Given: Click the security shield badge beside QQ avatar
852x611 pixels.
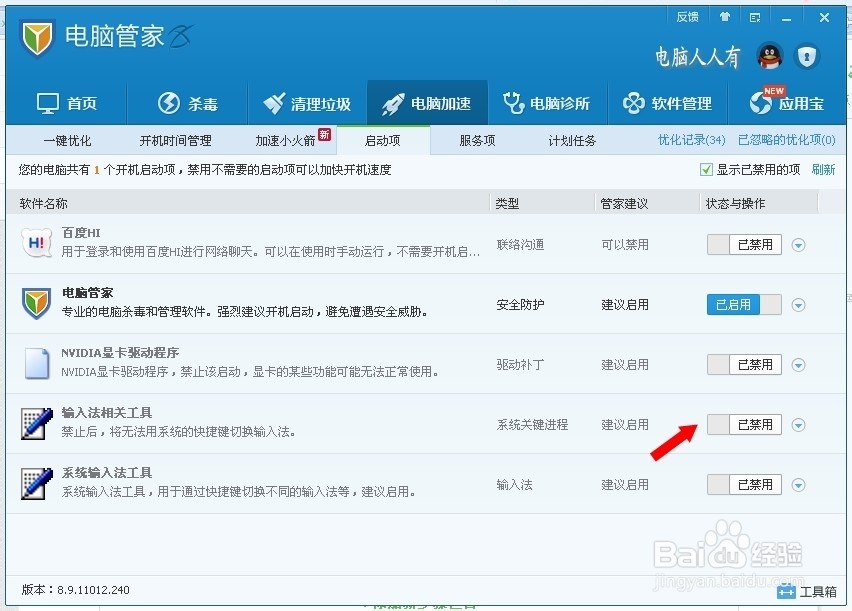Looking at the screenshot, I should (x=807, y=56).
